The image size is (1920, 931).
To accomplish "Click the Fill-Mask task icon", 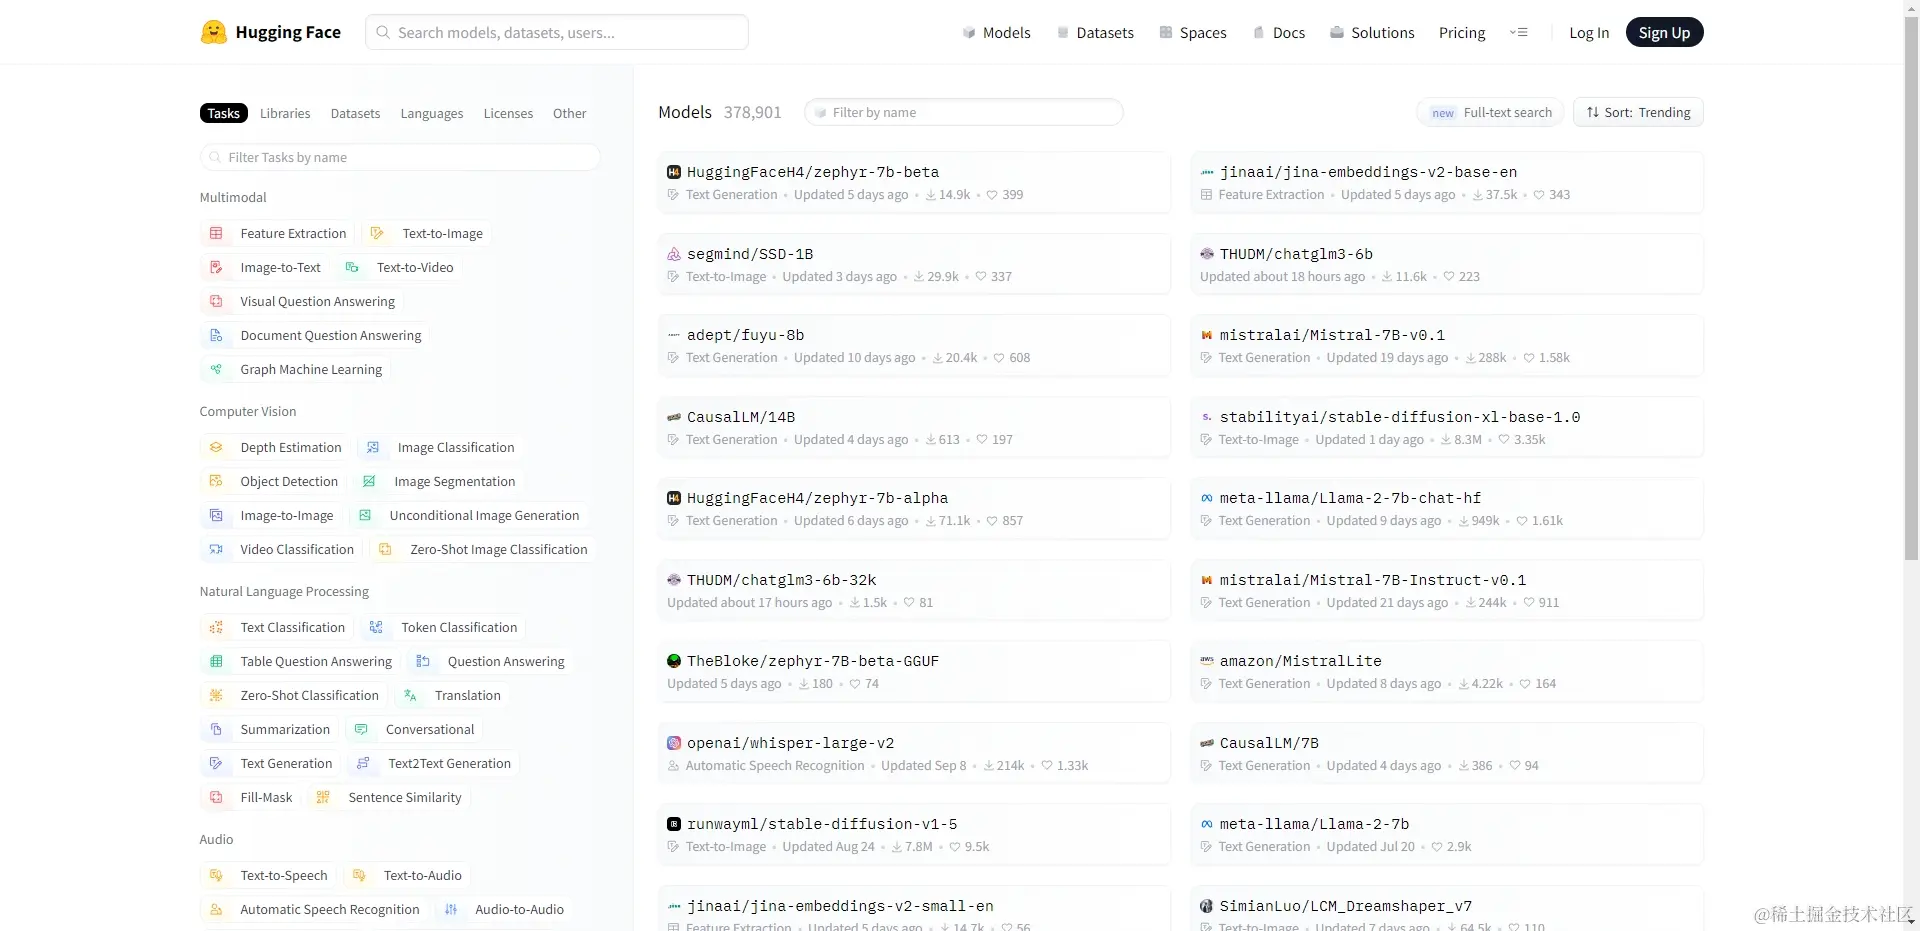I will click(216, 797).
